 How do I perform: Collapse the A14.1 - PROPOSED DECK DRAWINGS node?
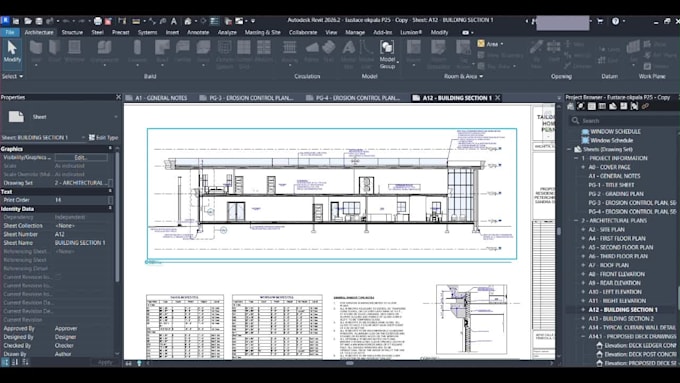[x=583, y=337]
